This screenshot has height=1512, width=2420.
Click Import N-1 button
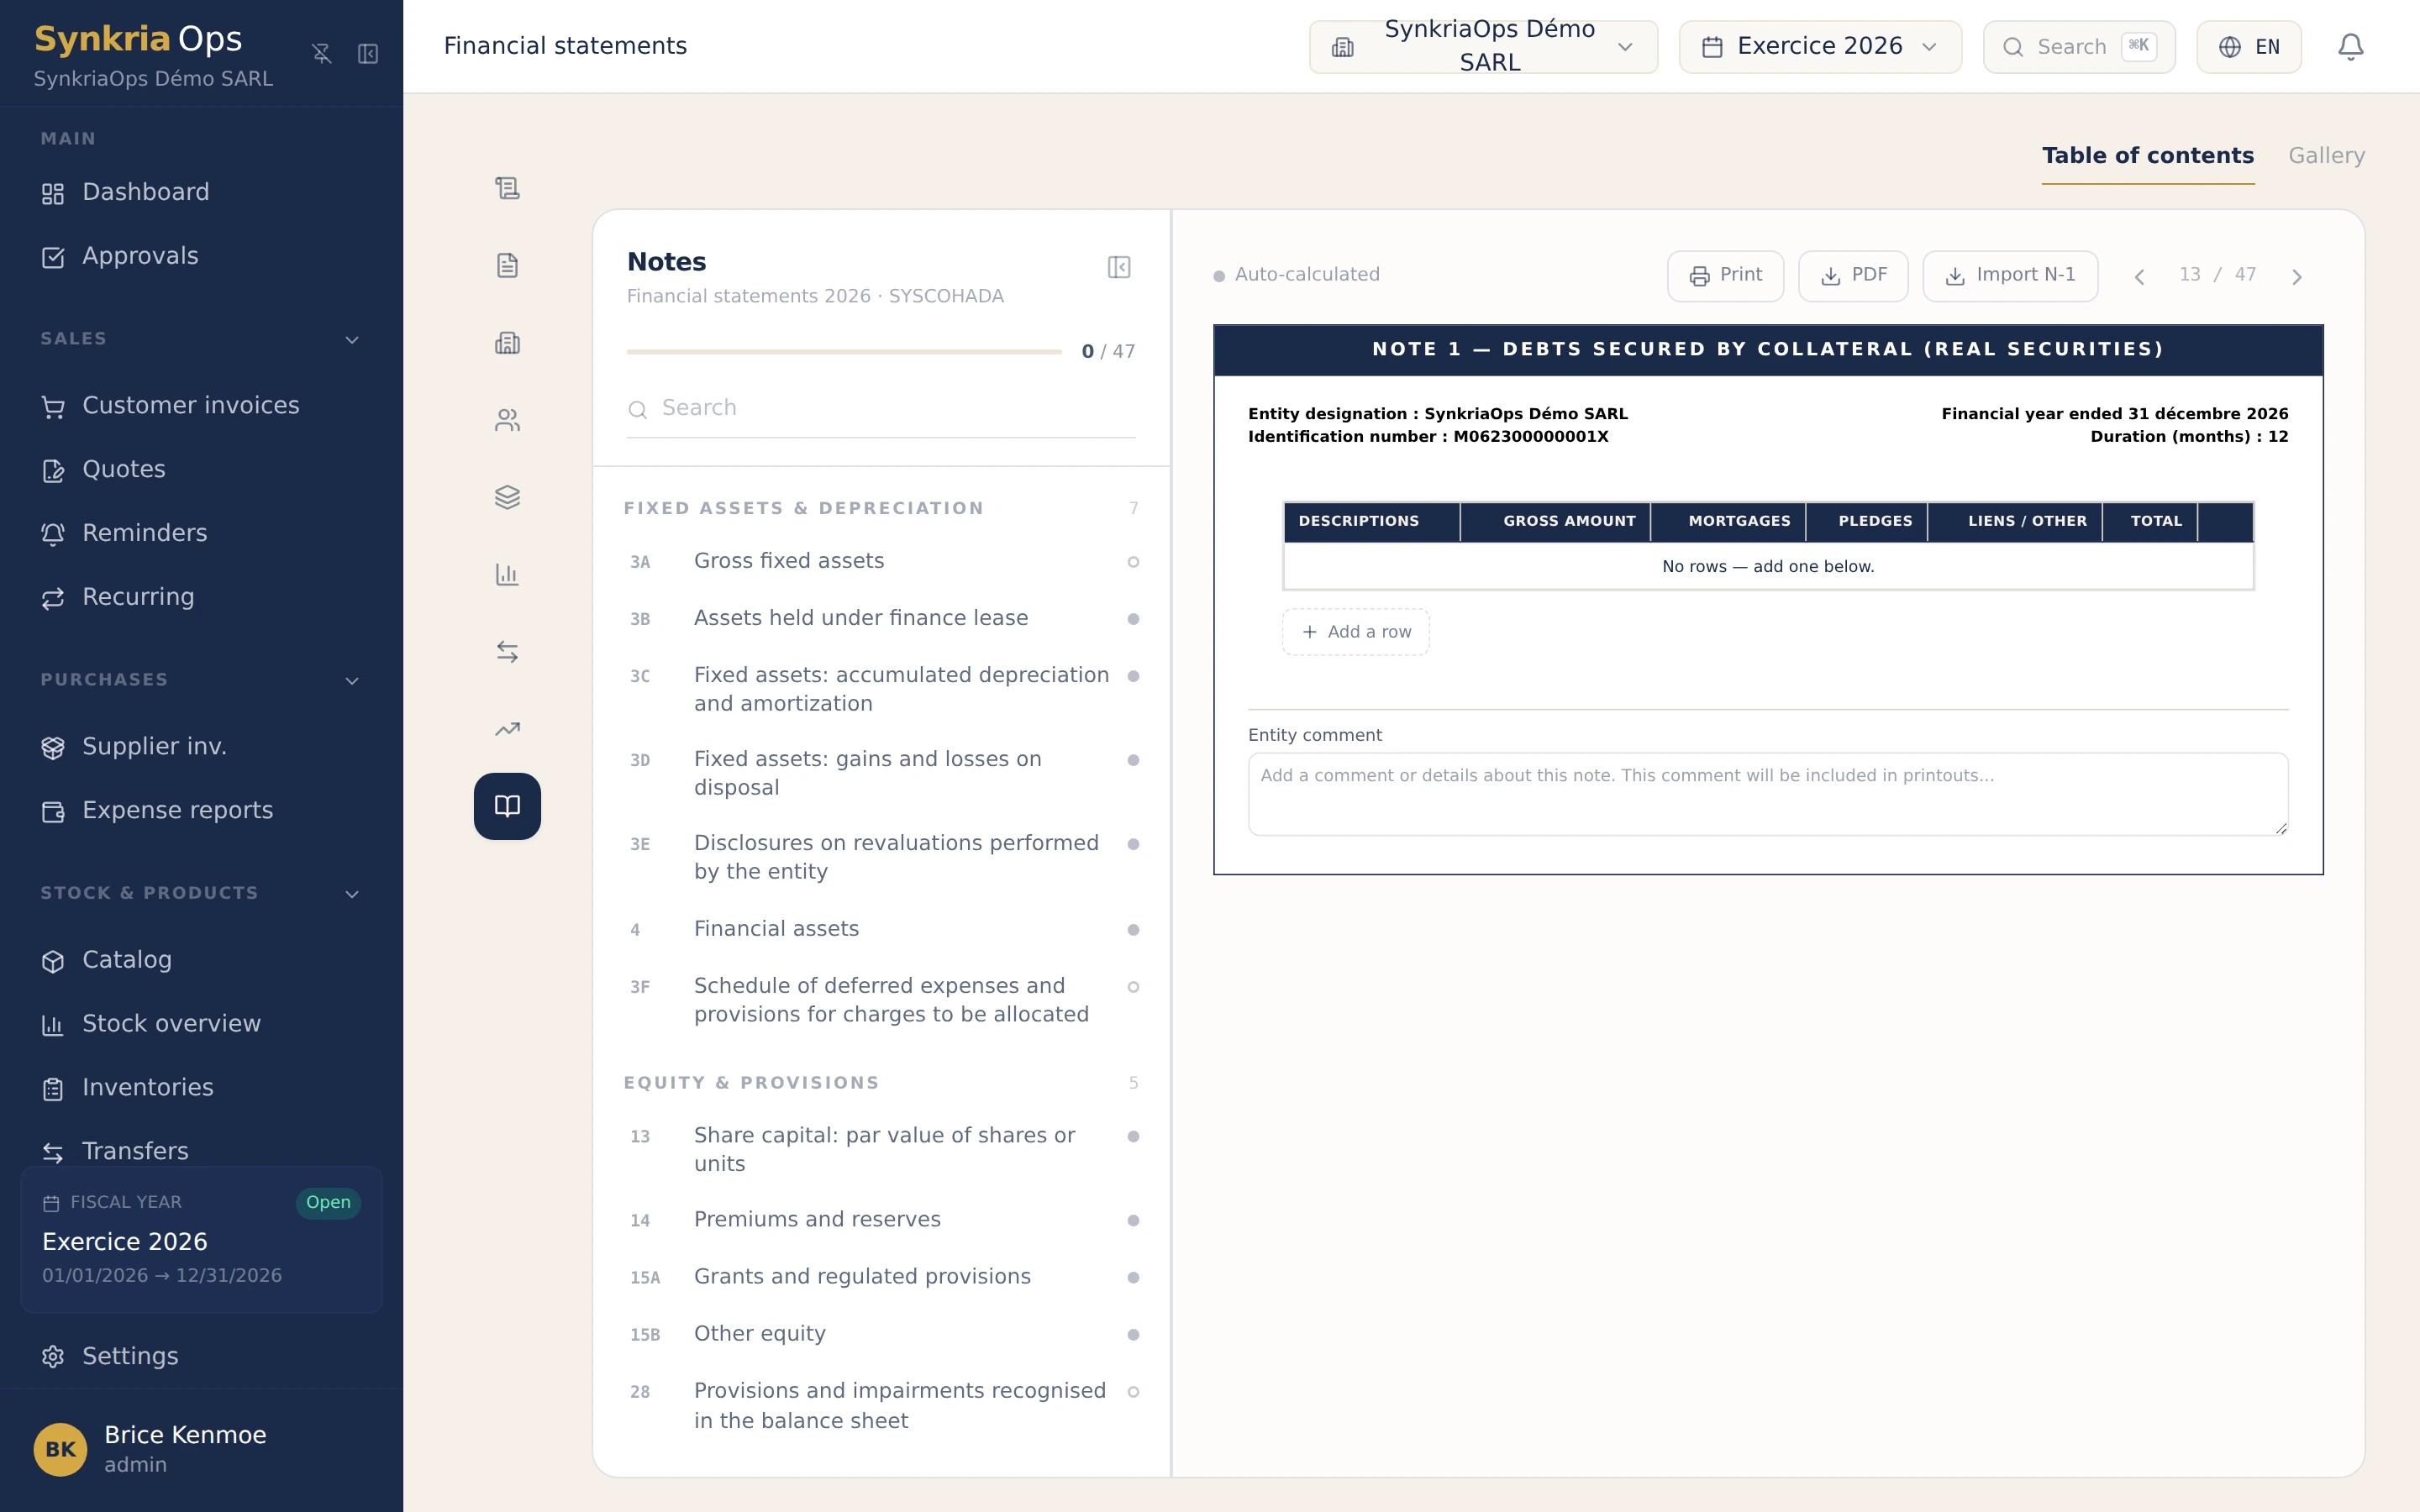2010,276
